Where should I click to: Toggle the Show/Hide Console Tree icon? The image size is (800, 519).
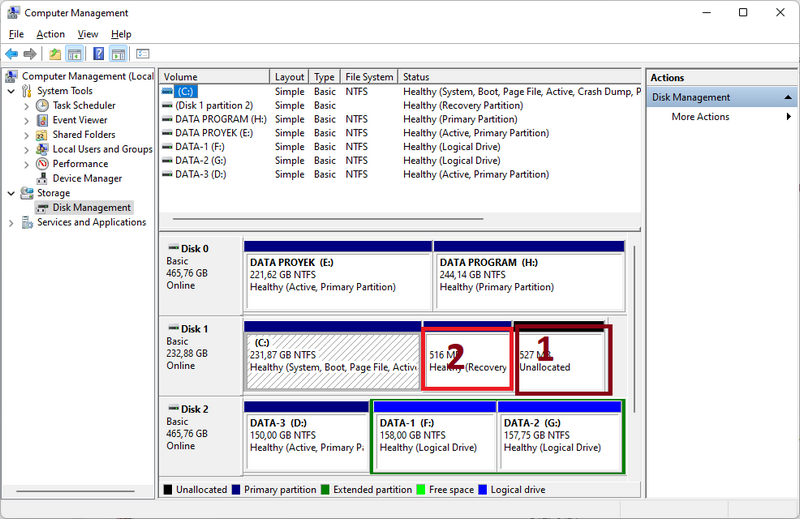click(x=74, y=54)
